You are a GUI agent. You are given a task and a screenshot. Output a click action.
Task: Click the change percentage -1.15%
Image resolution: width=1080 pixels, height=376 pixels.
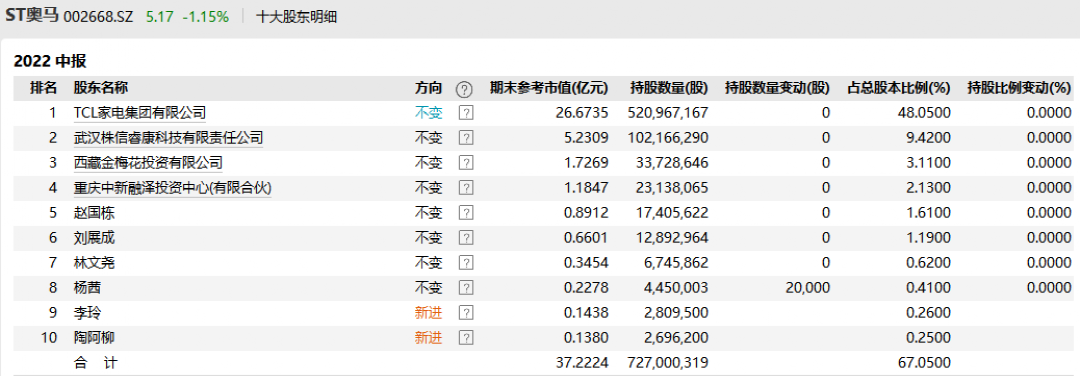click(x=205, y=17)
